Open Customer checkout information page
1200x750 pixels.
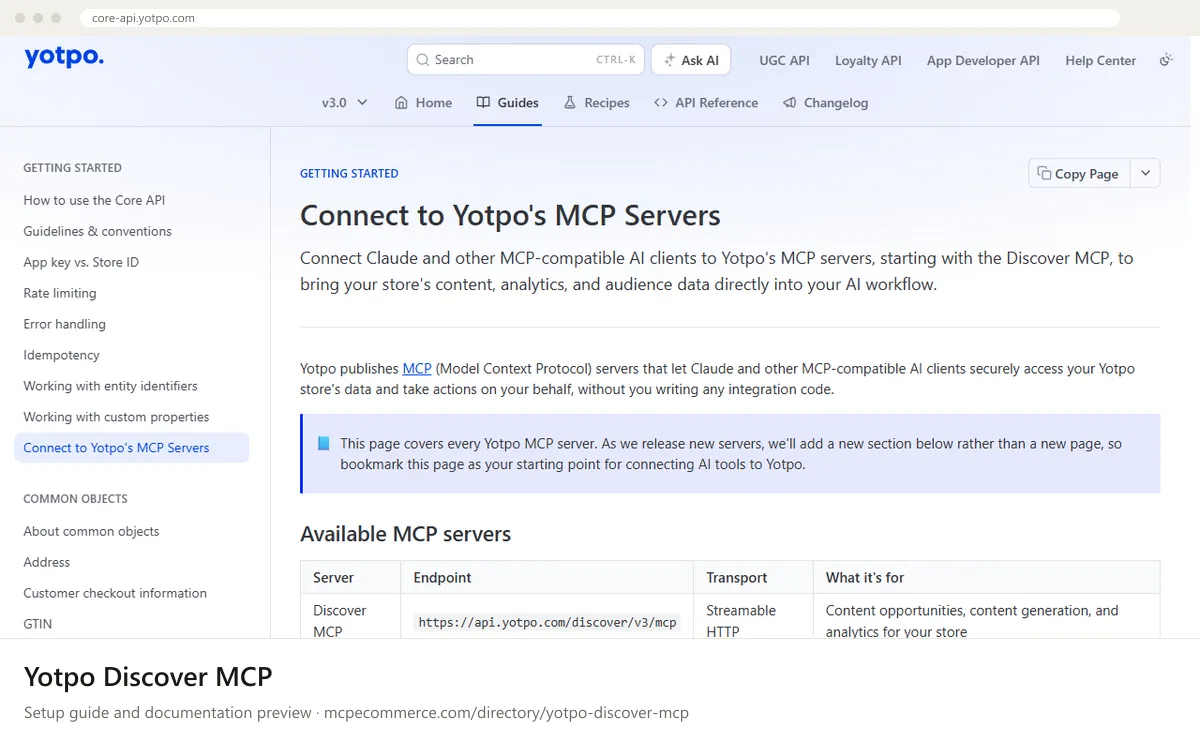coord(115,593)
